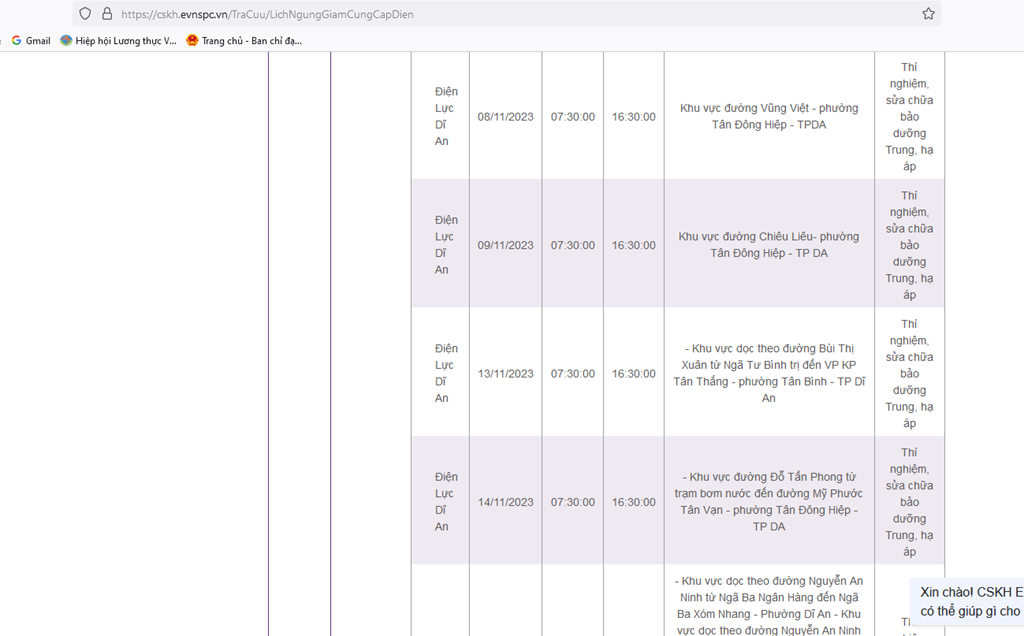Click the date cell 13/11/2023
Viewport: 1024px width, 636px height.
(x=505, y=374)
